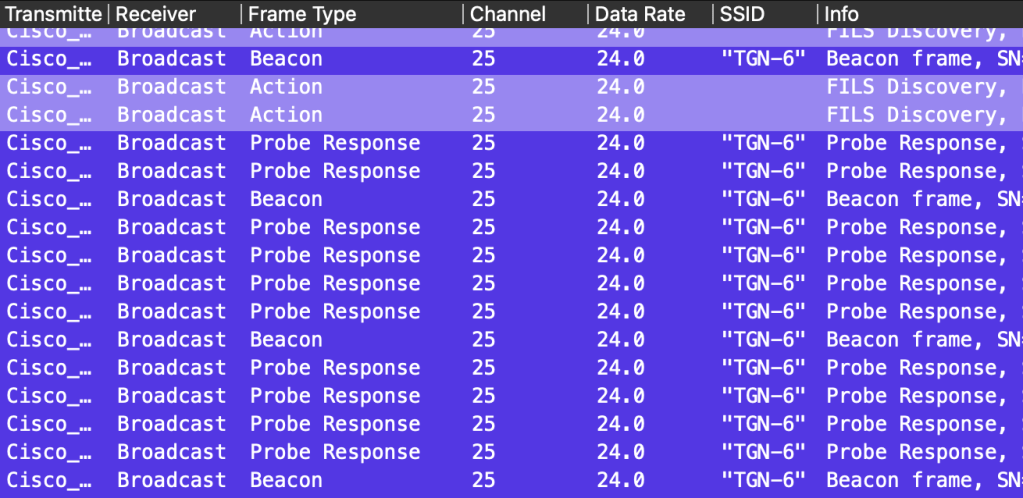This screenshot has height=498, width=1023.
Task: Sort packets by Data Rate header
Action: coord(640,14)
